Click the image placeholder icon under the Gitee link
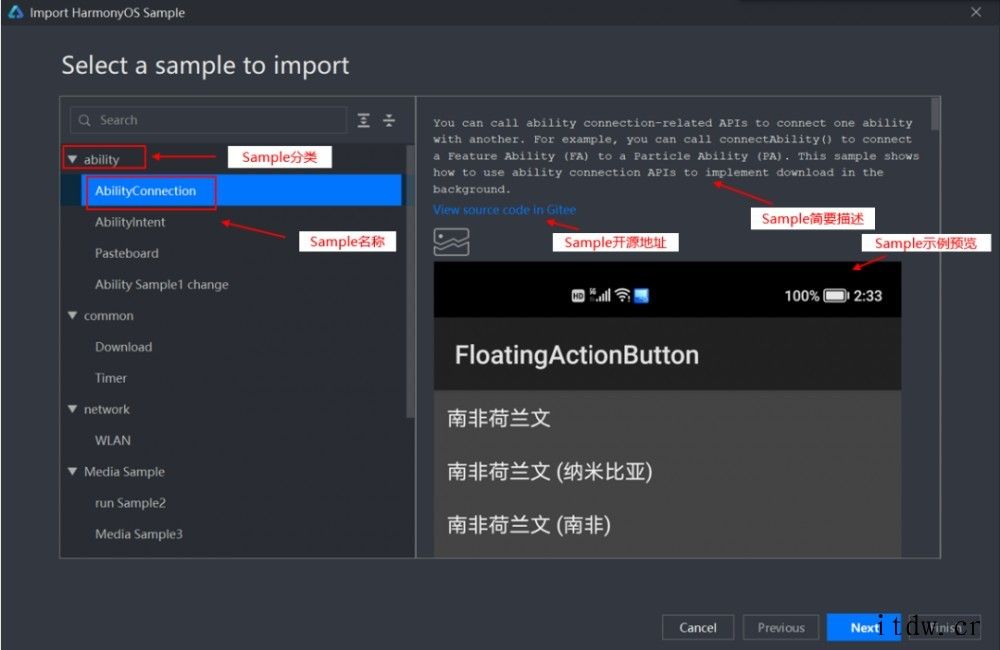This screenshot has width=1000, height=650. click(452, 242)
